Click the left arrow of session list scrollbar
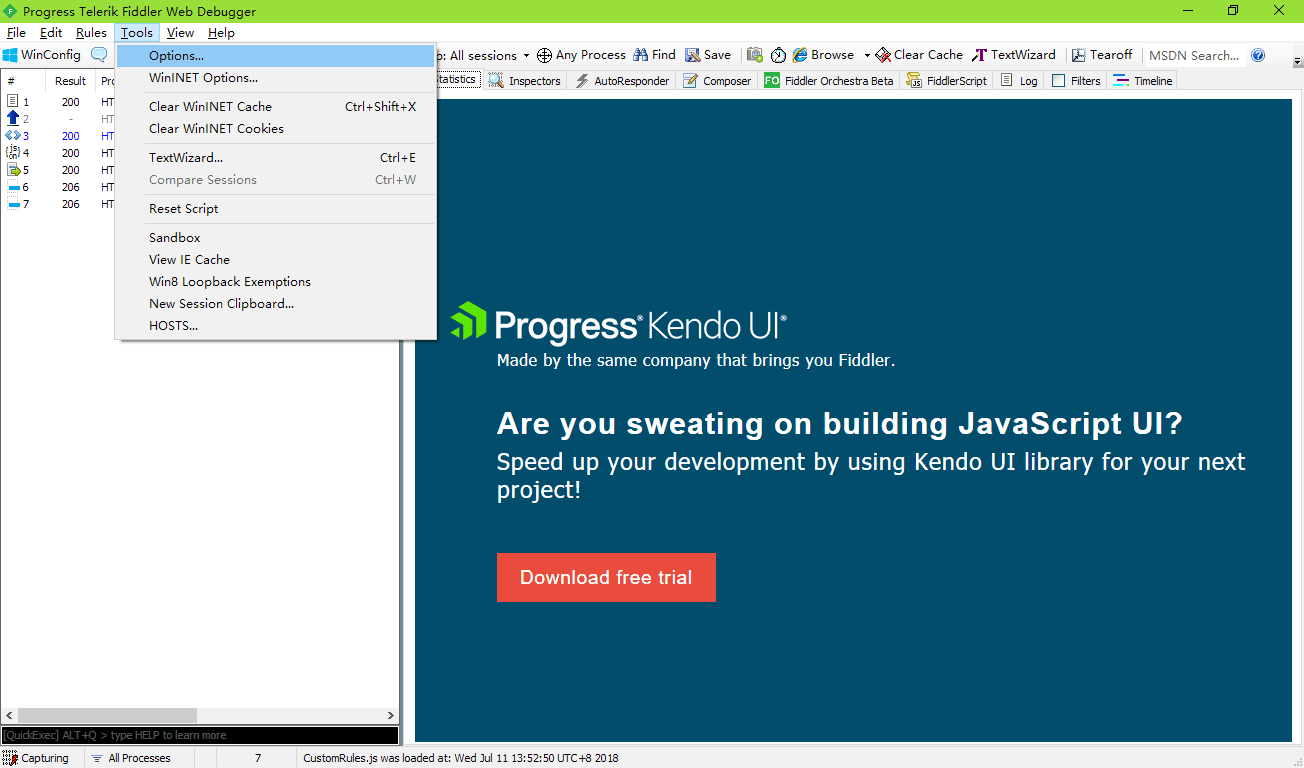Screen dimensions: 1304x768 coord(9,716)
